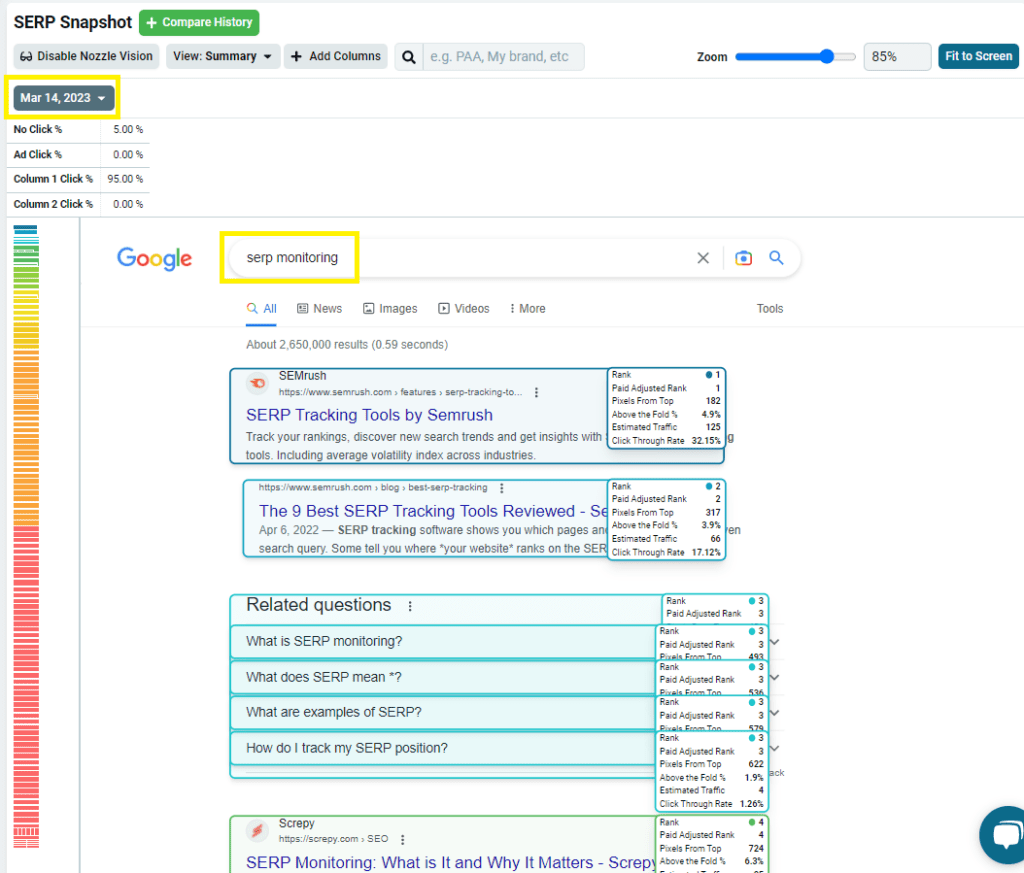
Task: Clear the Google search query with the X
Action: click(703, 258)
